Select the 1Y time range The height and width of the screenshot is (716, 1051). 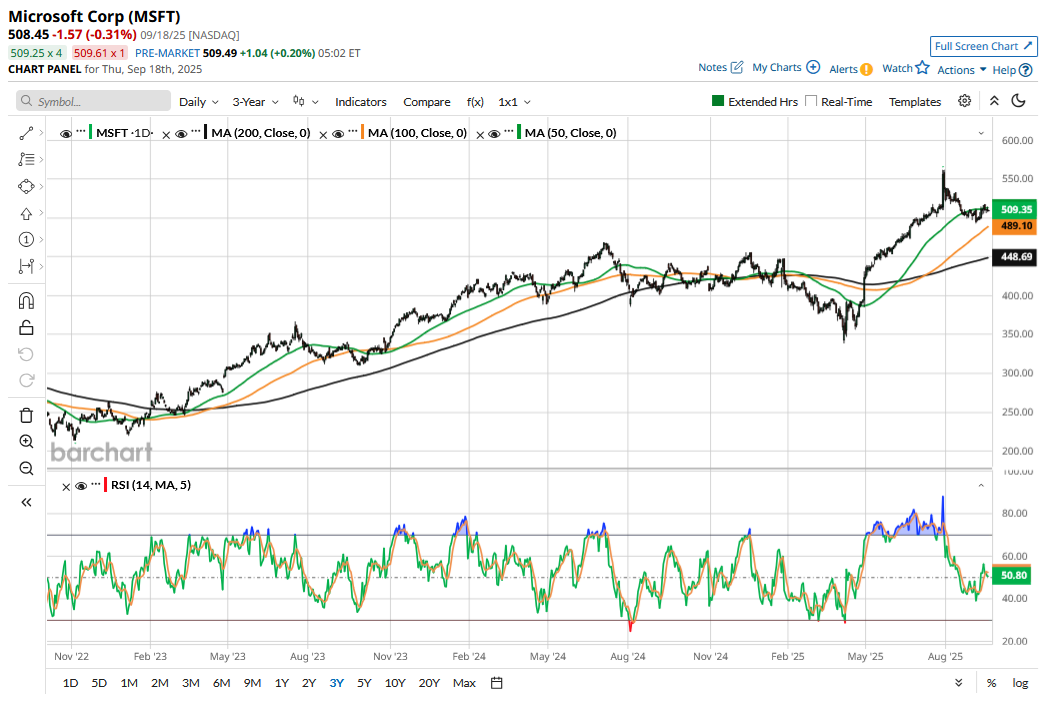pos(282,683)
